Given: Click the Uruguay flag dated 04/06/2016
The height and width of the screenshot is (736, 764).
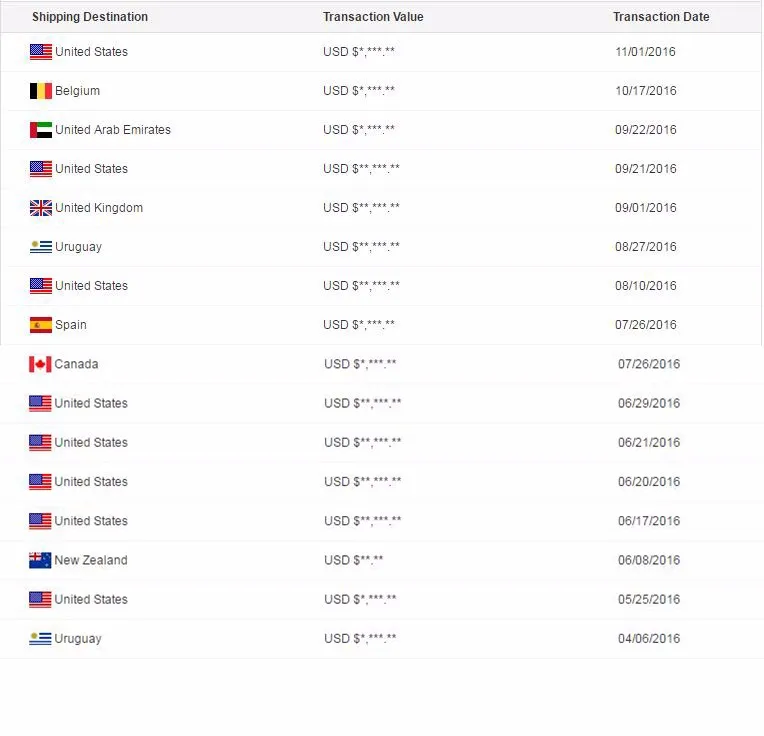Looking at the screenshot, I should coord(40,639).
